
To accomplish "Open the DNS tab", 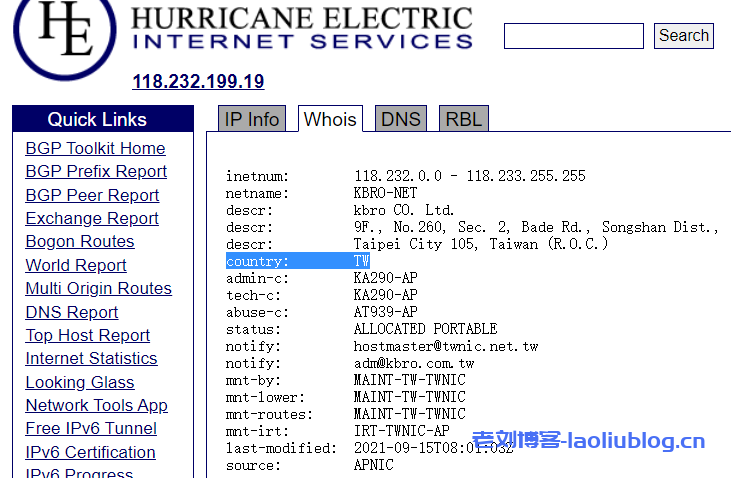I will click(401, 119).
